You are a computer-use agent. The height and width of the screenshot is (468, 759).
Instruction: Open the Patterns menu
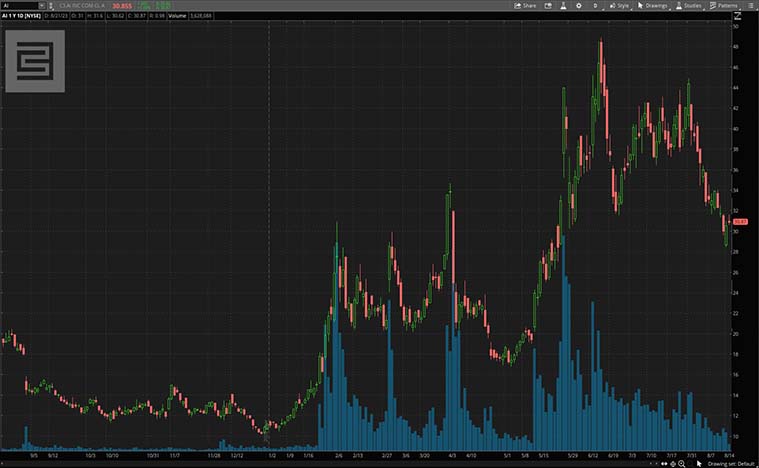click(723, 5)
